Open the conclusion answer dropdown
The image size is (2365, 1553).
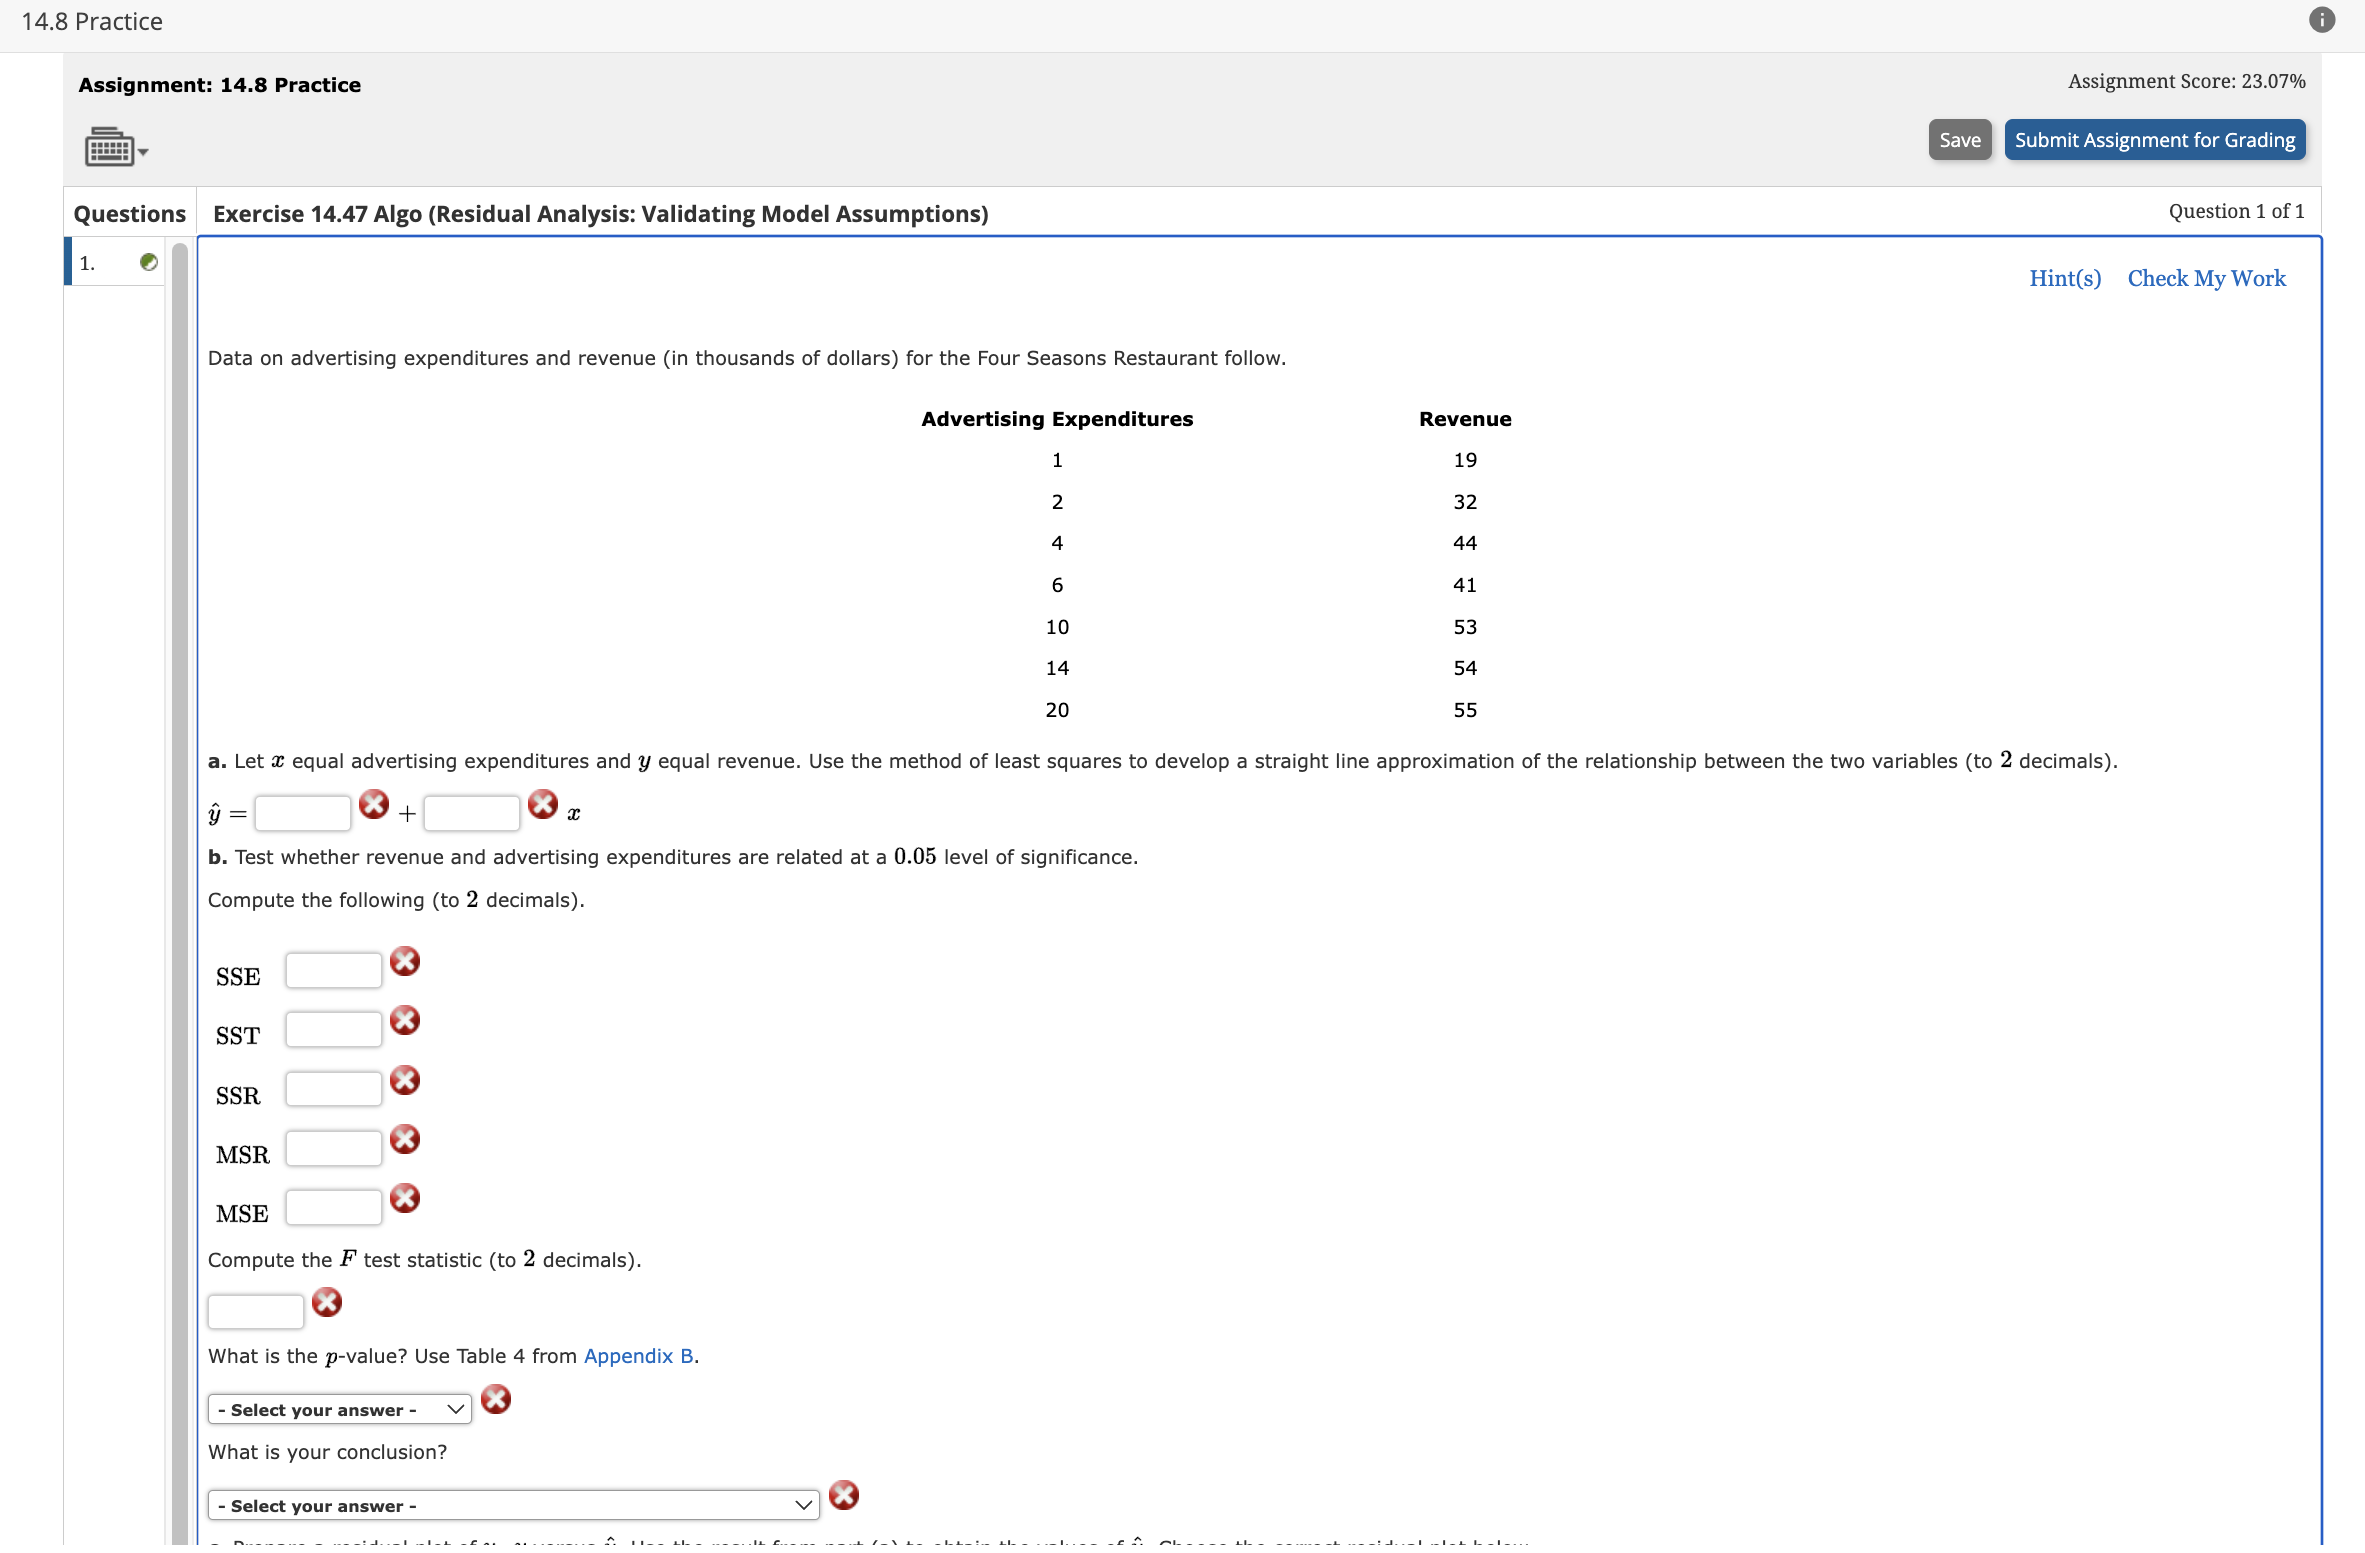coord(513,1504)
